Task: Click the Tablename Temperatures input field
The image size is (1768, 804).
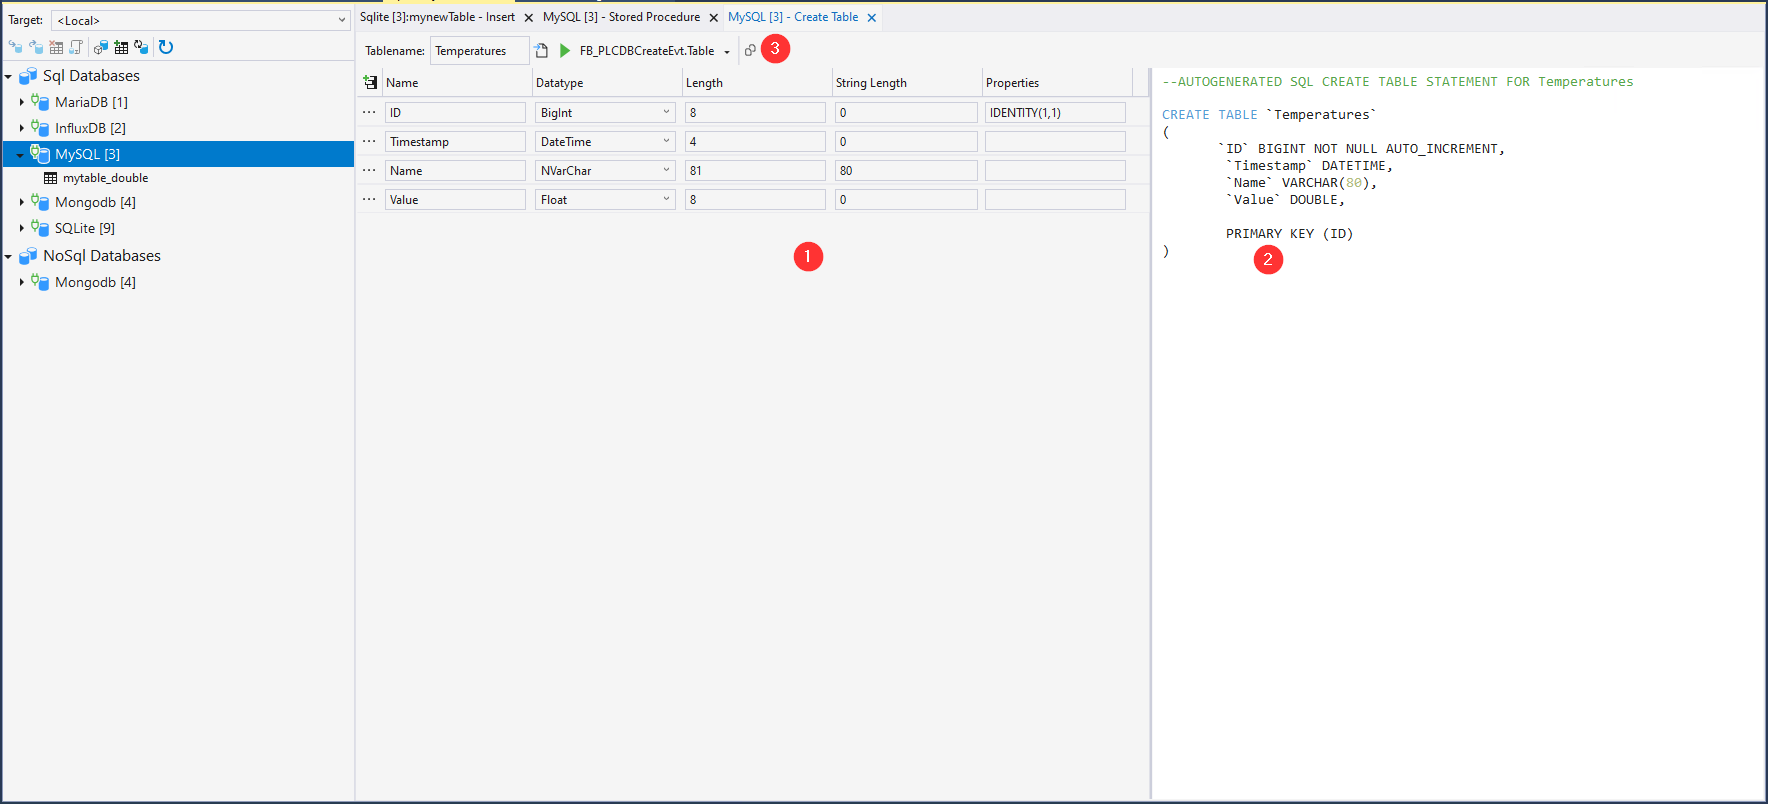Action: pos(479,50)
